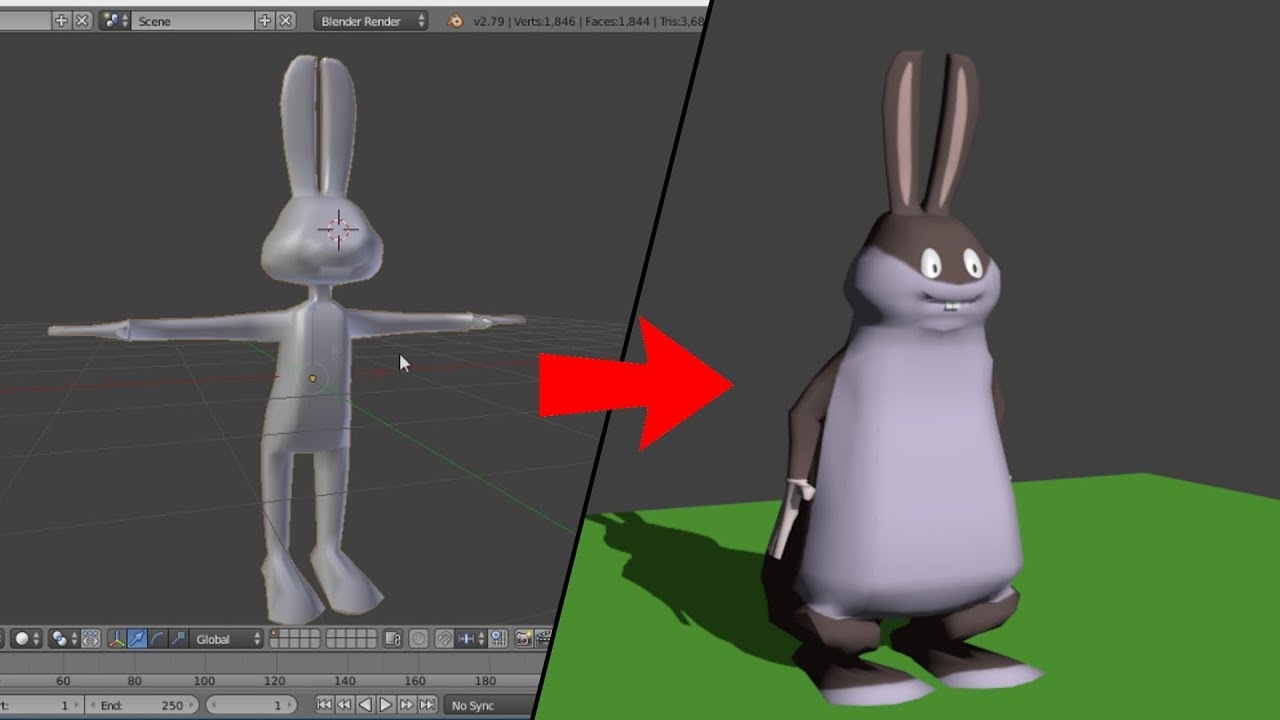The image size is (1280, 720).
Task: Click frame 140 on timeline ruler
Action: 345,681
